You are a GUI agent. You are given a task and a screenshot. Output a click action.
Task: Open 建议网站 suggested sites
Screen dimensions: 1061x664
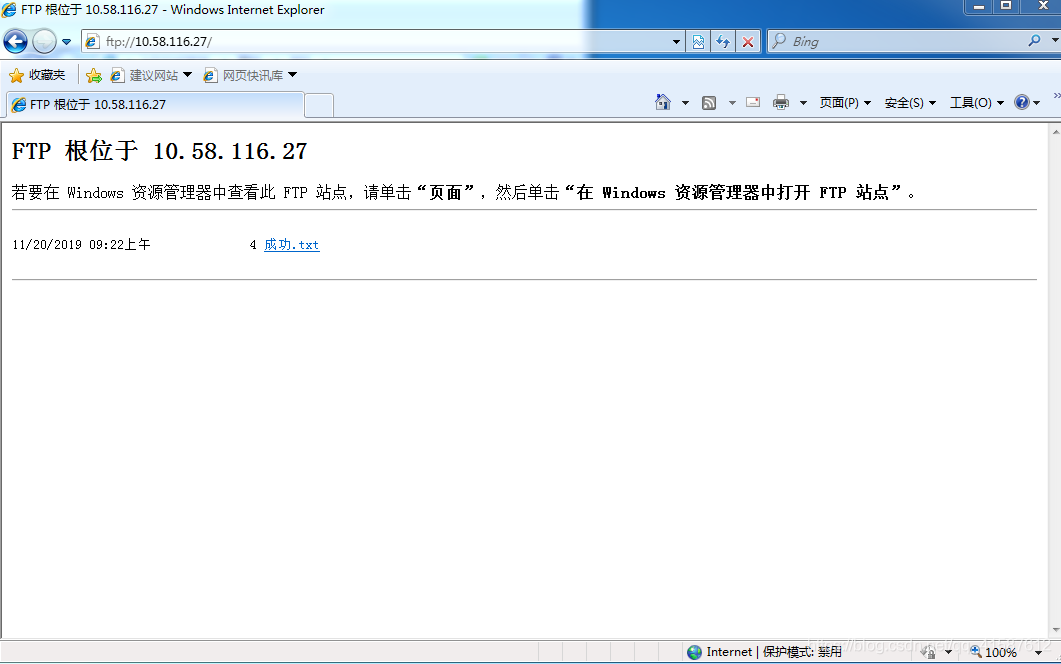pos(151,75)
